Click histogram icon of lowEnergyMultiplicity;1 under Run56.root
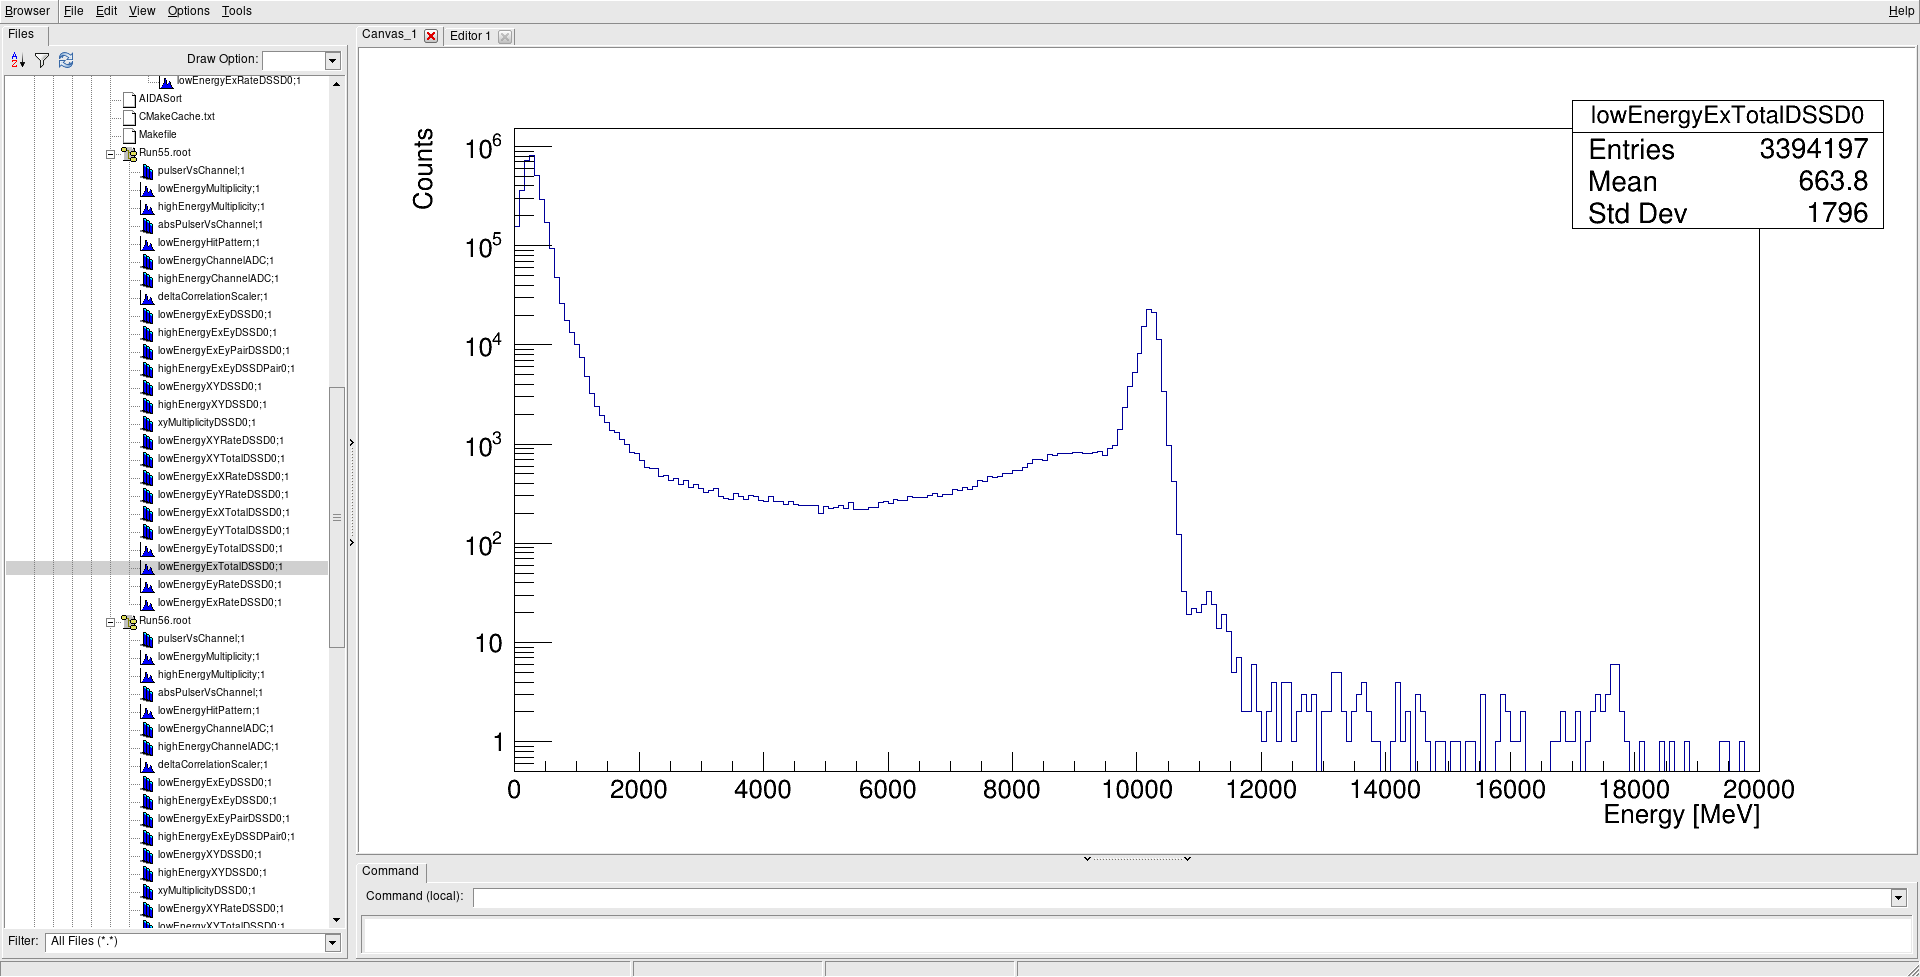The height and width of the screenshot is (977, 1920). coord(147,657)
